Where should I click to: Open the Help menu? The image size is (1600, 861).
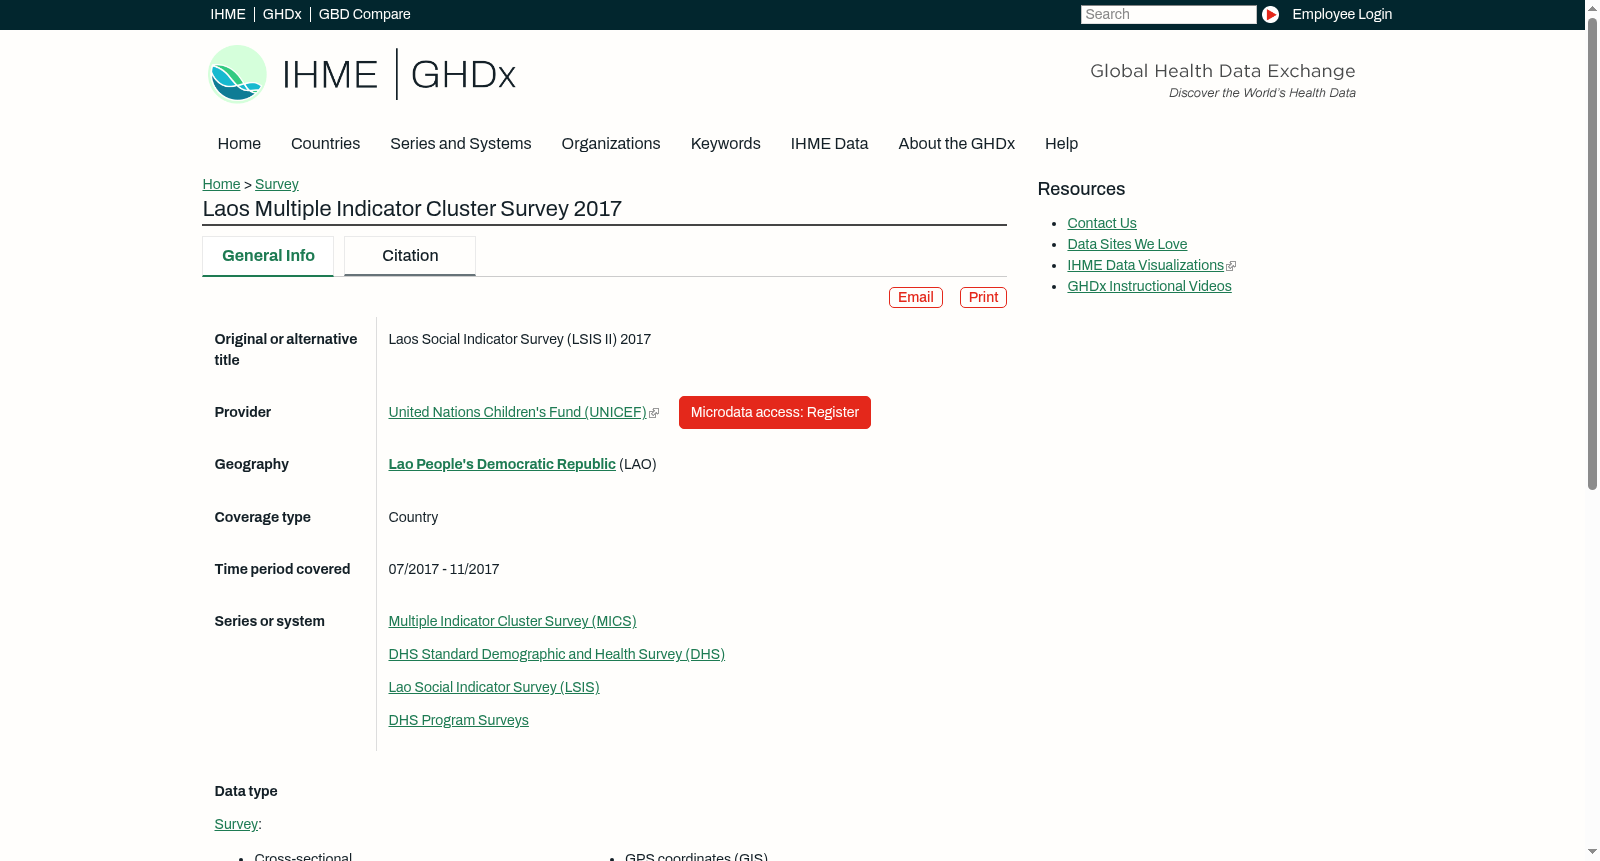[1061, 144]
